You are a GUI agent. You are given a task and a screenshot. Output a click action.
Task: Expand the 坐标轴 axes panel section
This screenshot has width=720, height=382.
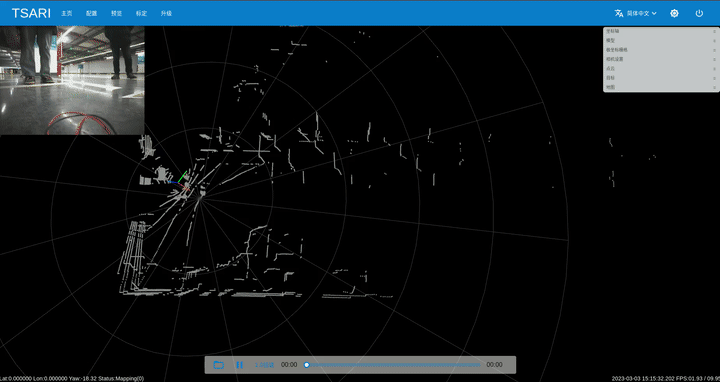pos(661,31)
